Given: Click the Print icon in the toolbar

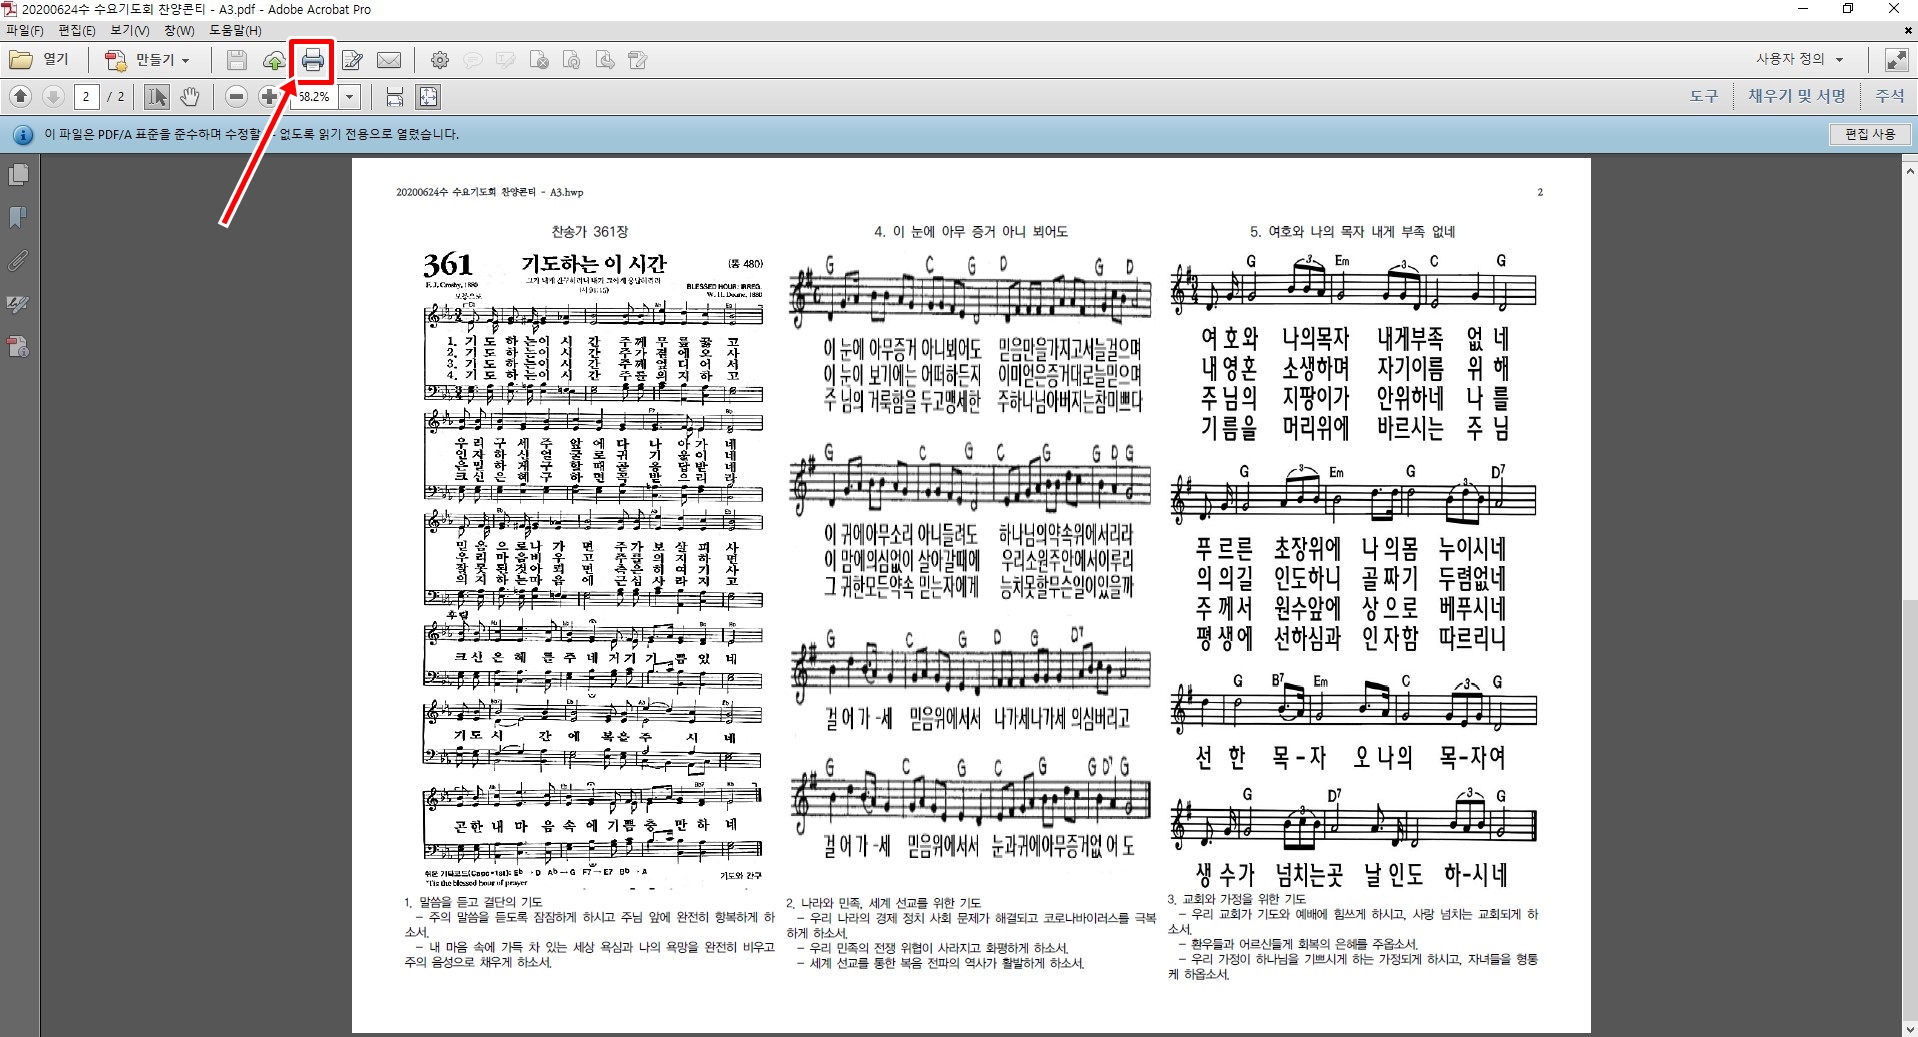Looking at the screenshot, I should point(313,60).
